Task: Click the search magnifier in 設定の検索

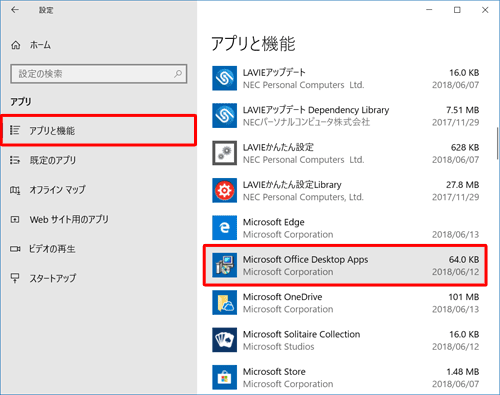Action: 178,74
